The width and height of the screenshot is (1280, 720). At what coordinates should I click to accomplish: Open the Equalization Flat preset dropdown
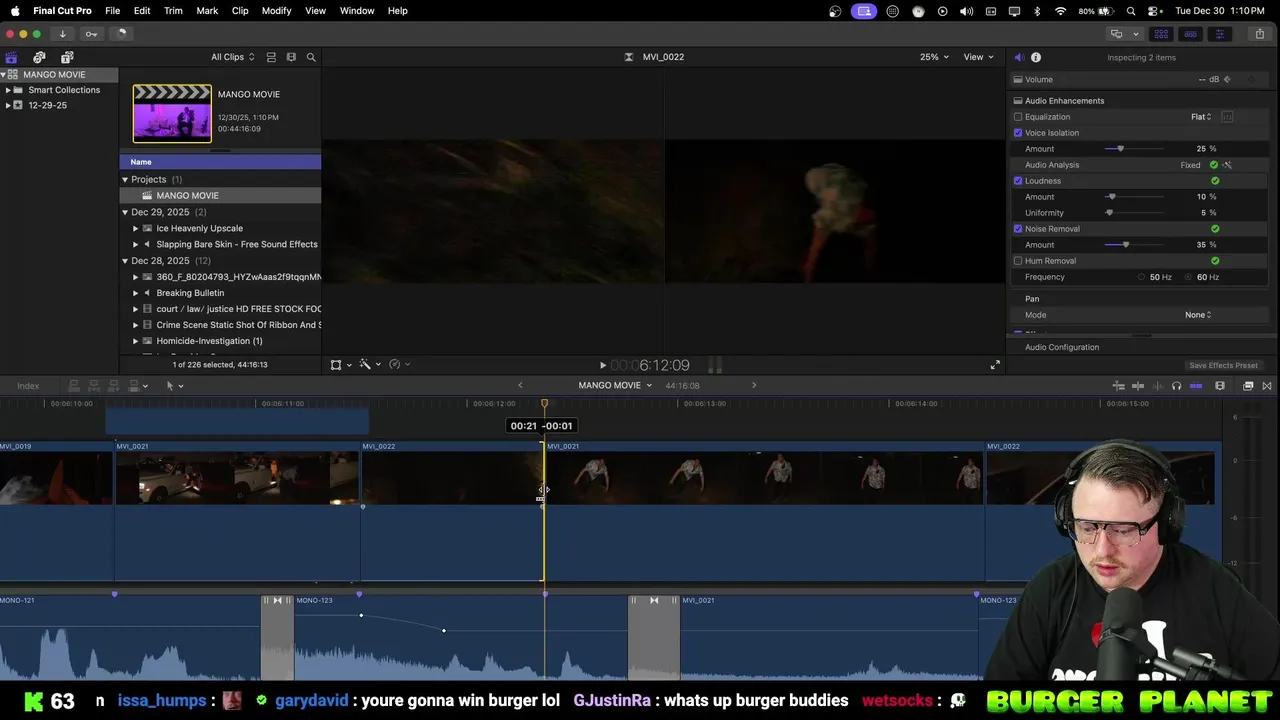point(1201,117)
